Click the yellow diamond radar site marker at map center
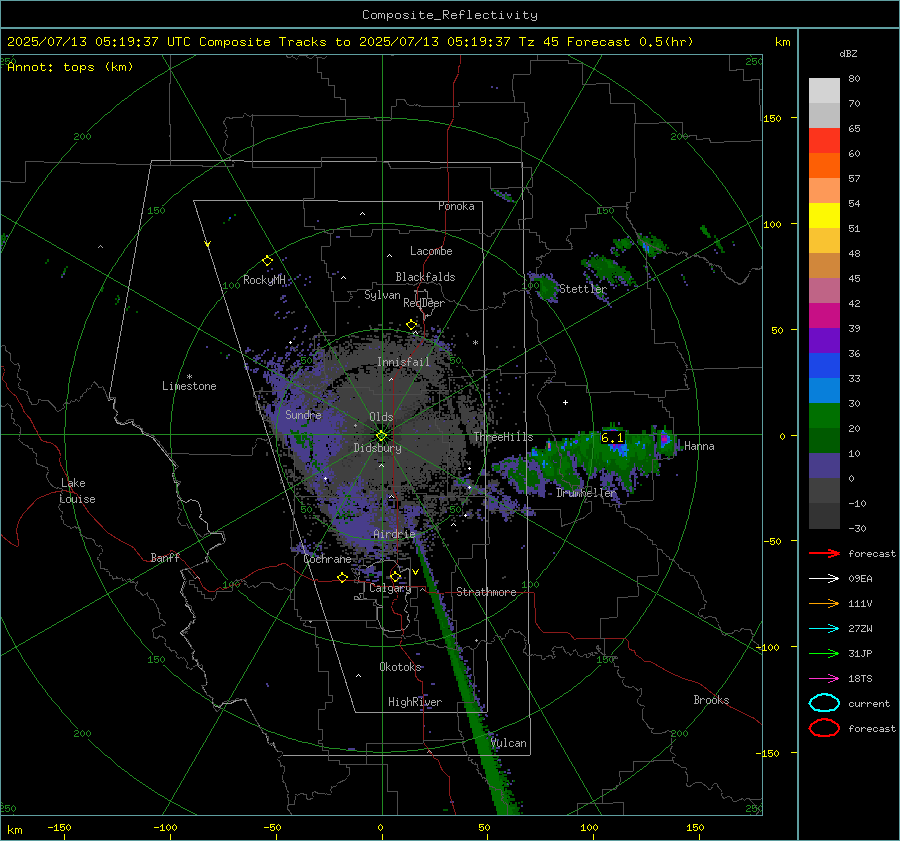 click(x=381, y=436)
